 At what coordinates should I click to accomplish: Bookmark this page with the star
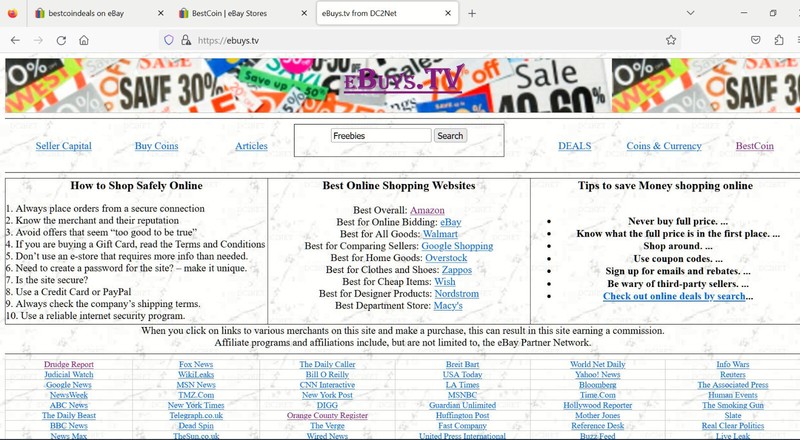tap(671, 40)
